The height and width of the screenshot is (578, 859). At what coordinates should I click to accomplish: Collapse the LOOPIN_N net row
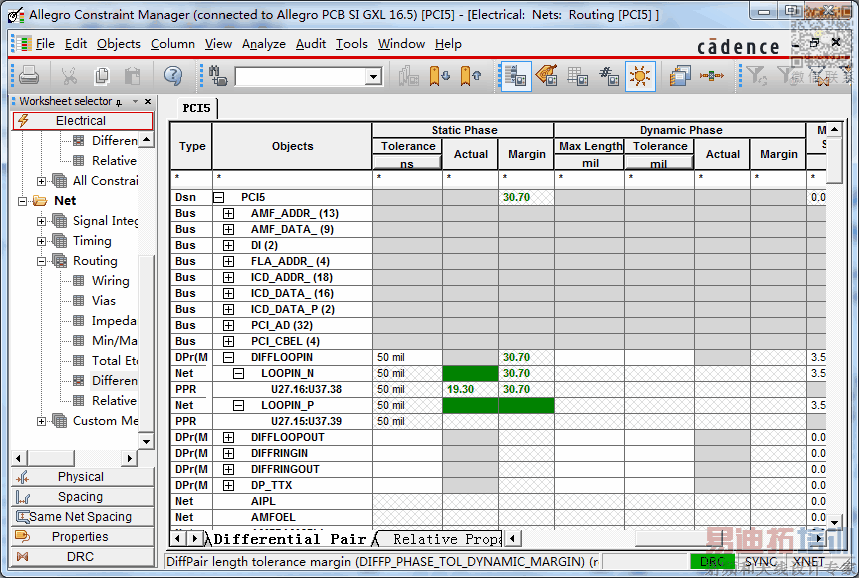pyautogui.click(x=238, y=374)
